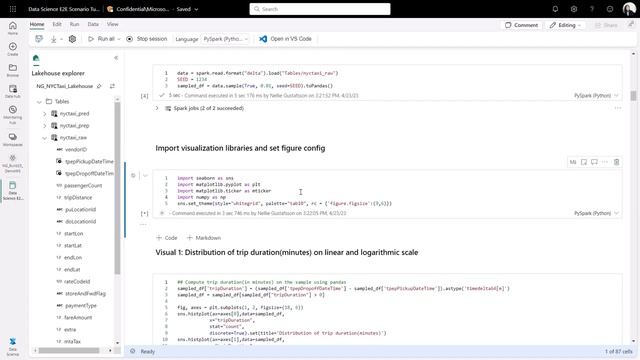Switch to the Edit tab
640x360 pixels.
point(57,24)
